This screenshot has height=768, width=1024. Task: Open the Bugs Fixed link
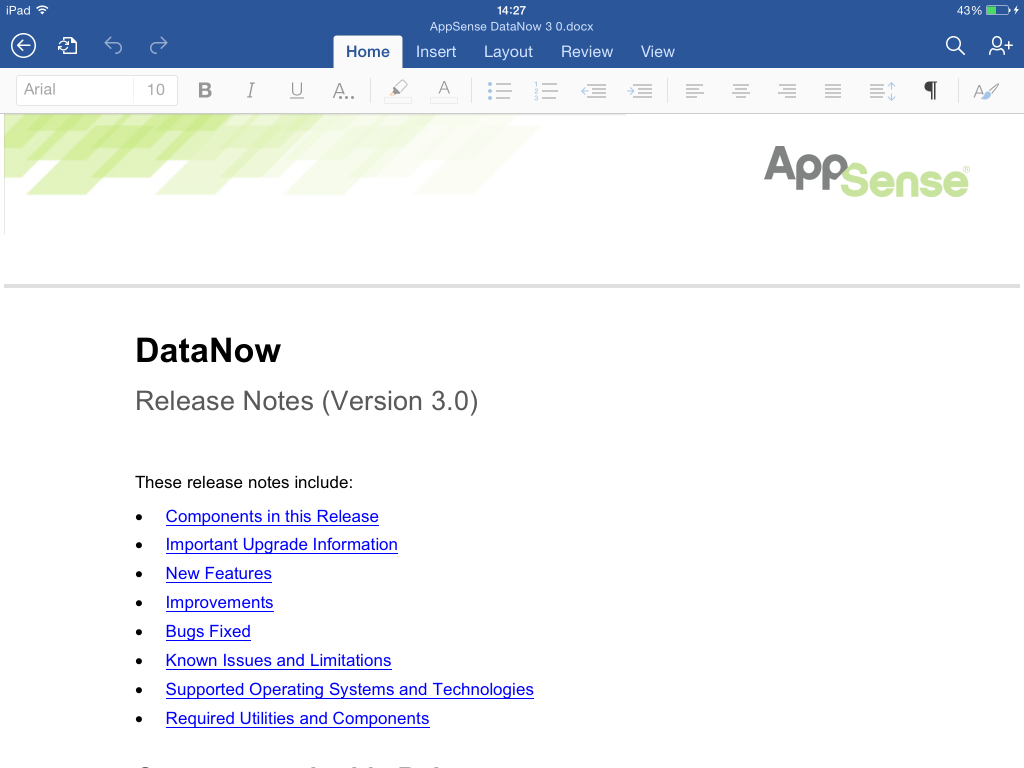click(x=208, y=632)
